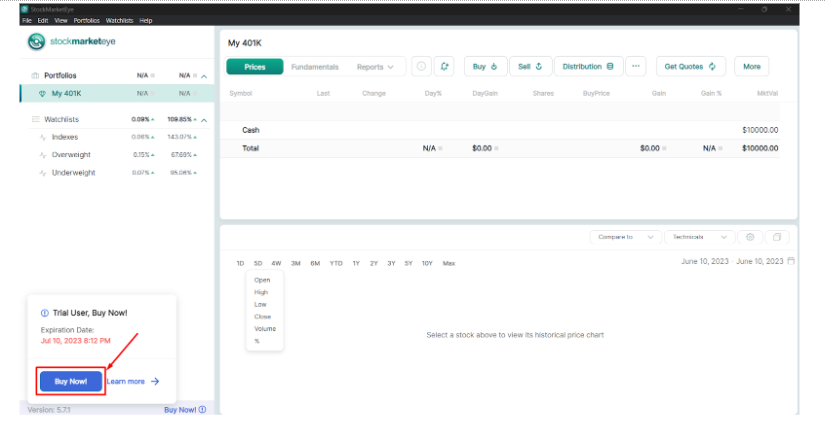Click the blue Buy Now! button

pyautogui.click(x=71, y=381)
